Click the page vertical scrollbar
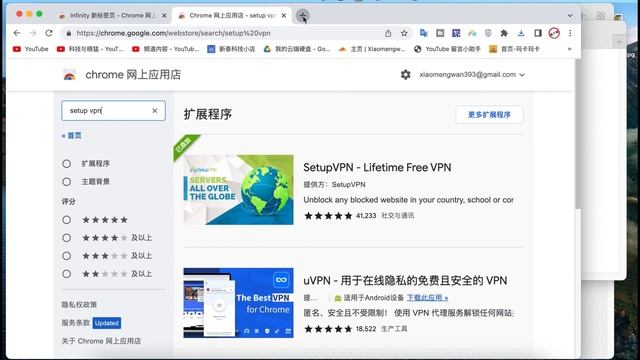This screenshot has width=640, height=360. click(578, 135)
